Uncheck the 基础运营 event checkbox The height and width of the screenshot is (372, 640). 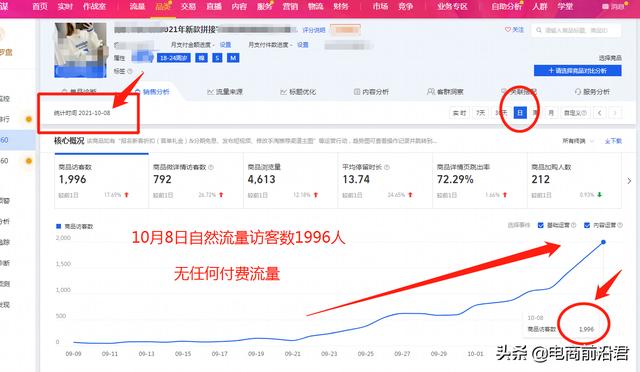coord(540,225)
